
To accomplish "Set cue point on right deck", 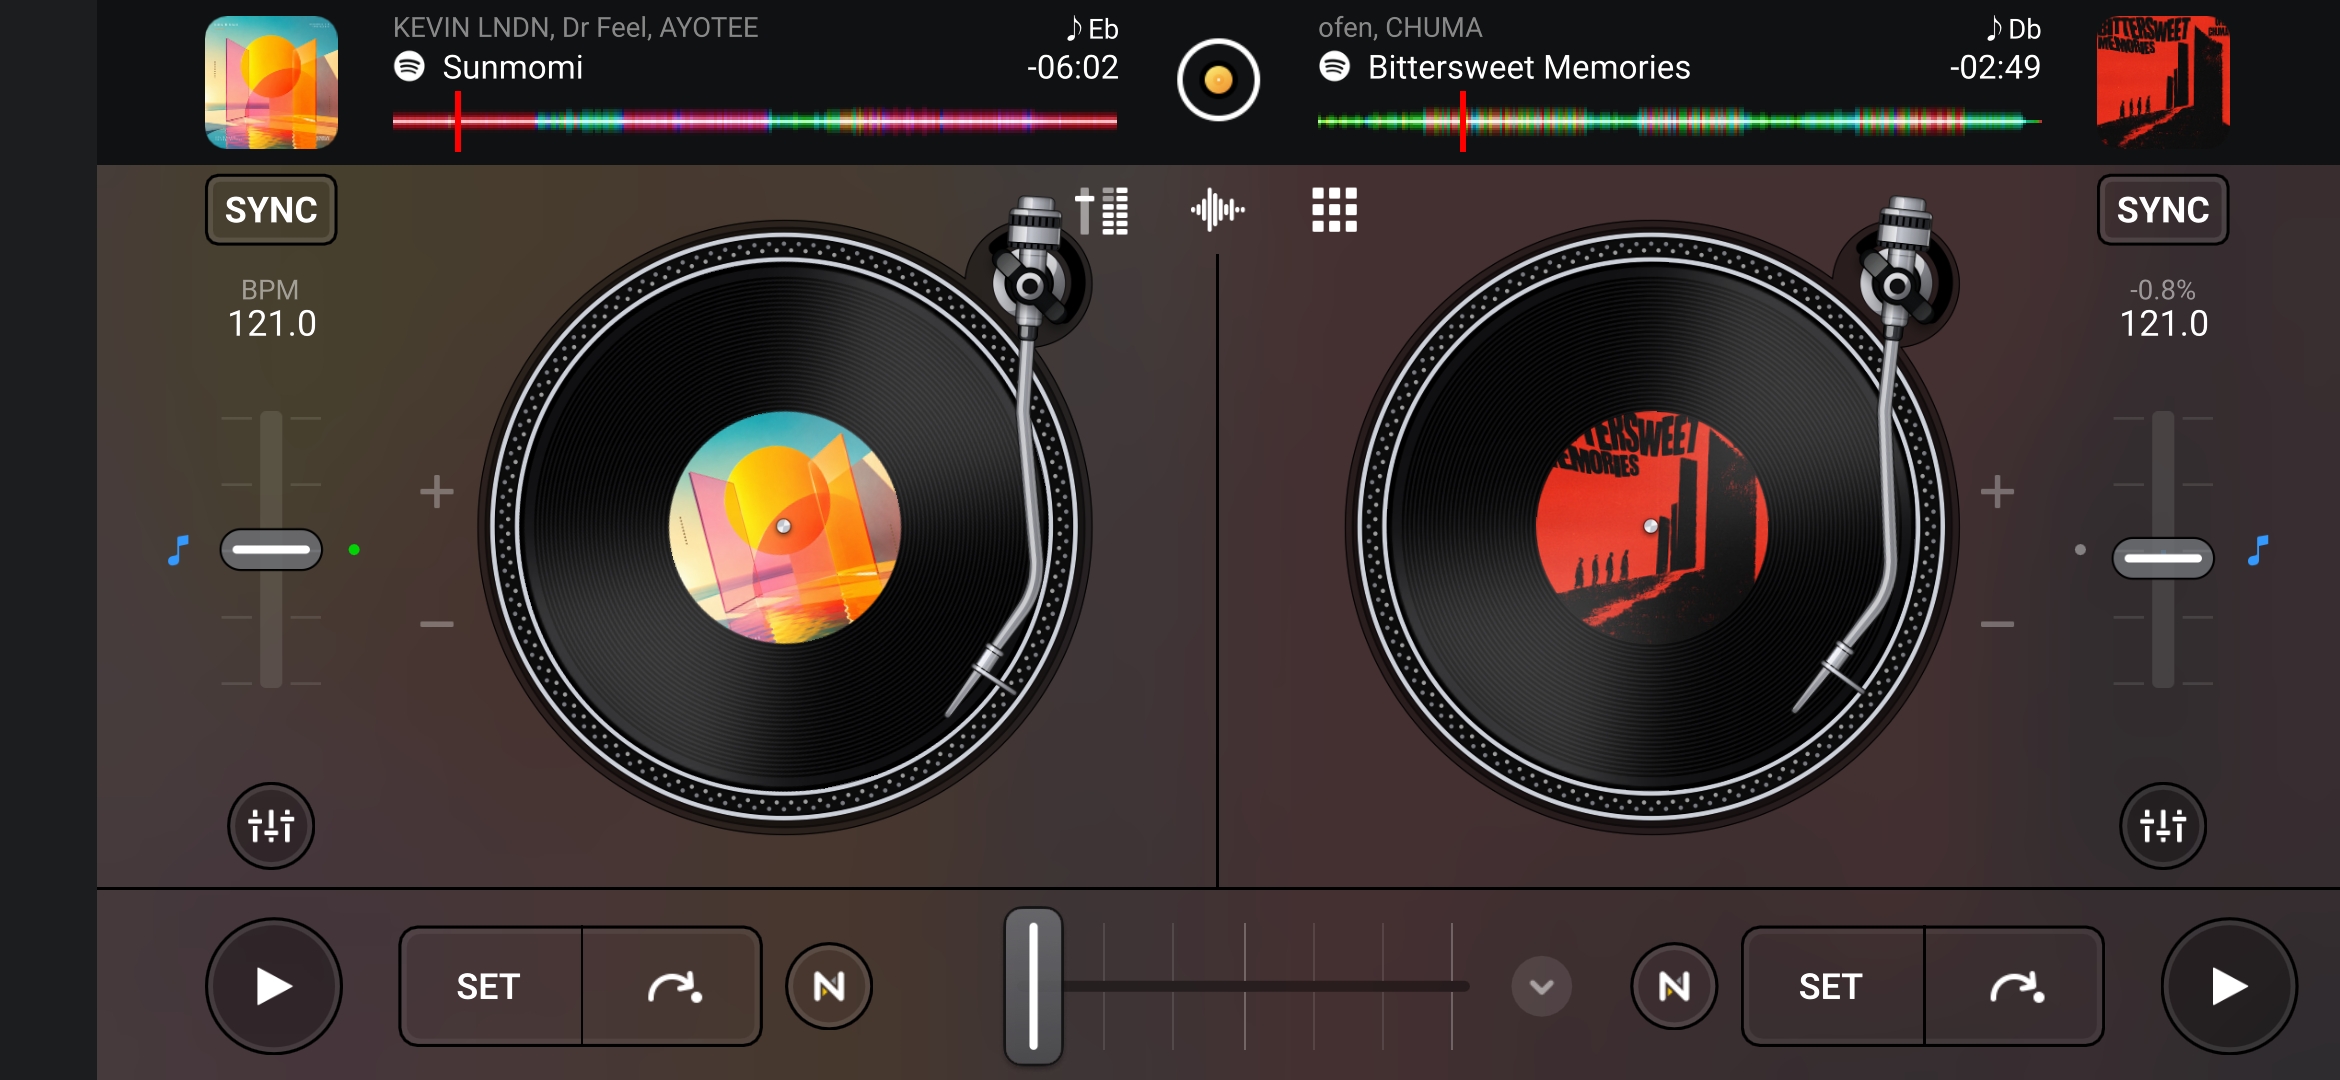I will (x=1832, y=987).
